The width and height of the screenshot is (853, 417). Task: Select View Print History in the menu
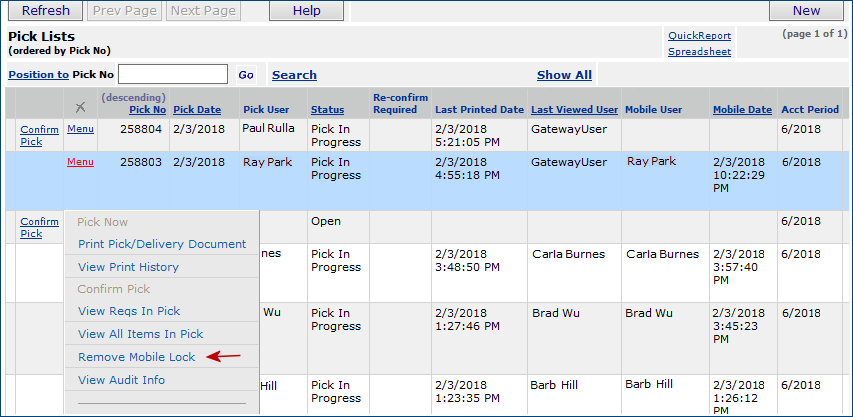[128, 267]
